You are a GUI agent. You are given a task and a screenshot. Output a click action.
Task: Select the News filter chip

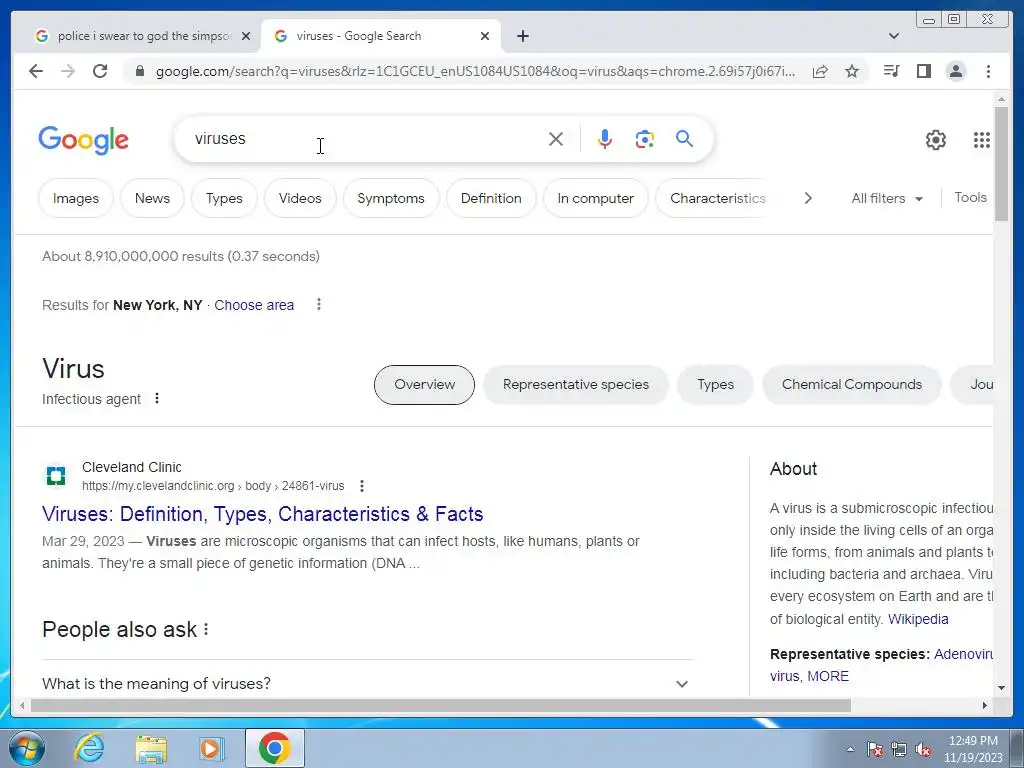pos(152,198)
